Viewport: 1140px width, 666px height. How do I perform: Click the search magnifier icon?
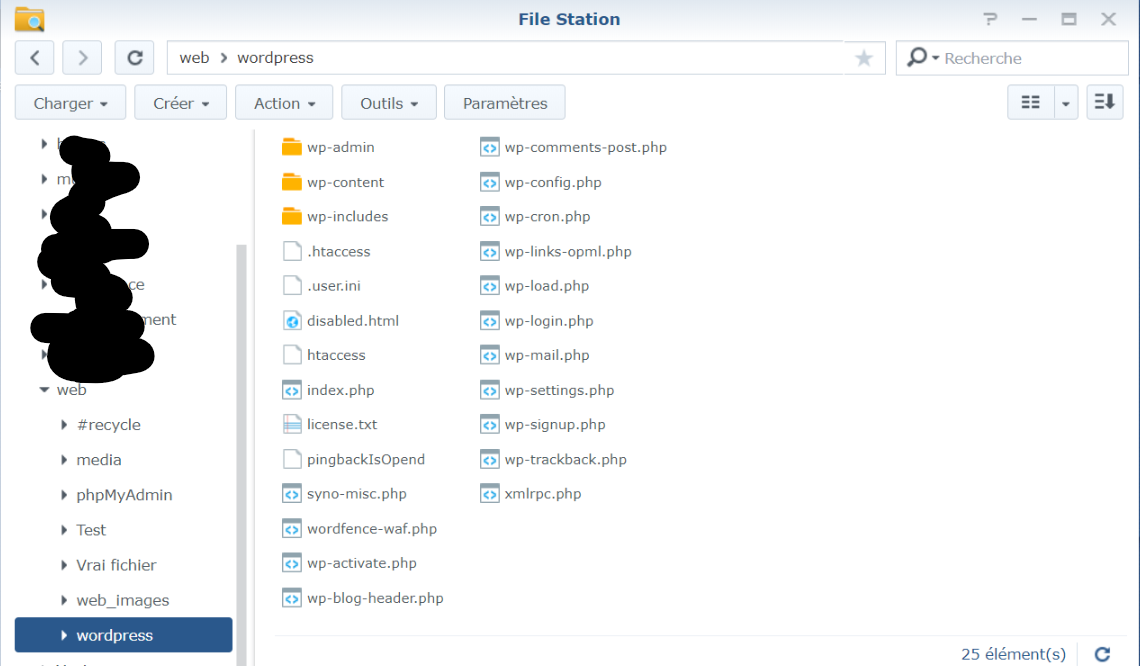click(x=918, y=57)
